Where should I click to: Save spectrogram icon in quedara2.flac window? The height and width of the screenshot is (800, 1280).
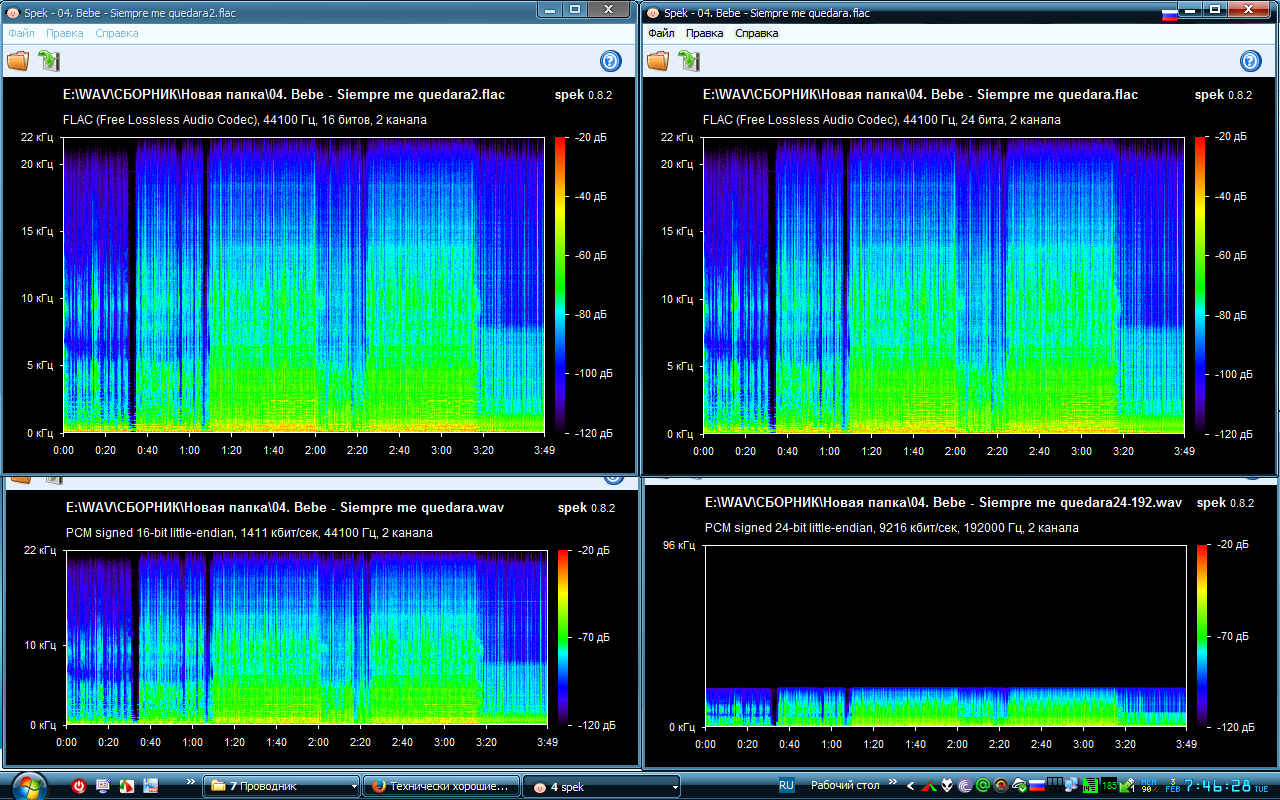tap(48, 61)
